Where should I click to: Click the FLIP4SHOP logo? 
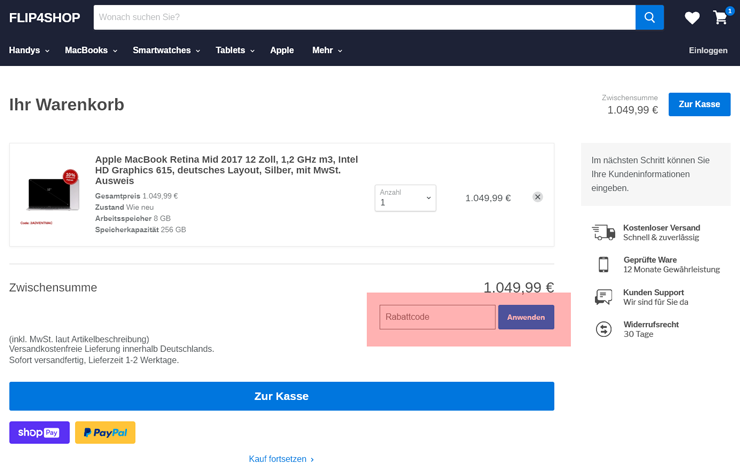click(x=44, y=17)
